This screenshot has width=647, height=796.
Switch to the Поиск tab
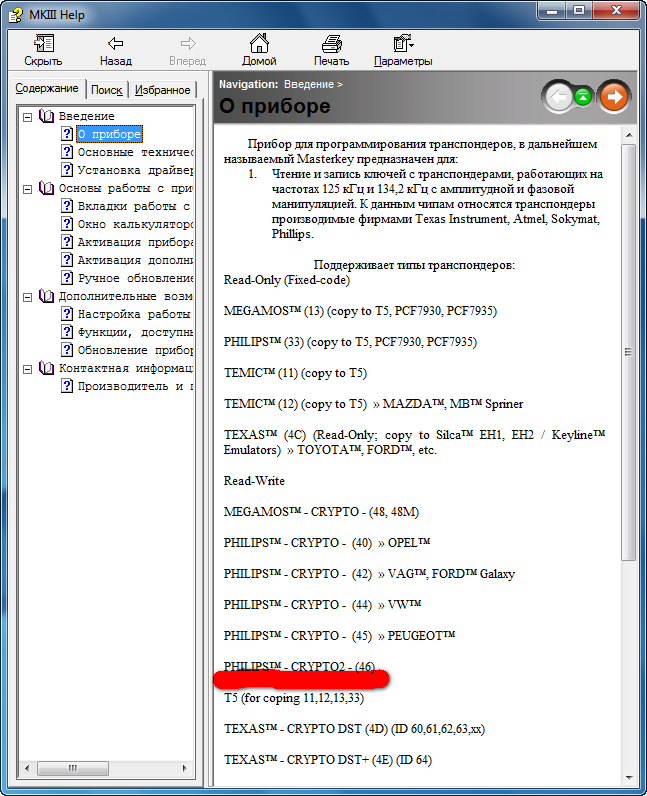tap(107, 90)
